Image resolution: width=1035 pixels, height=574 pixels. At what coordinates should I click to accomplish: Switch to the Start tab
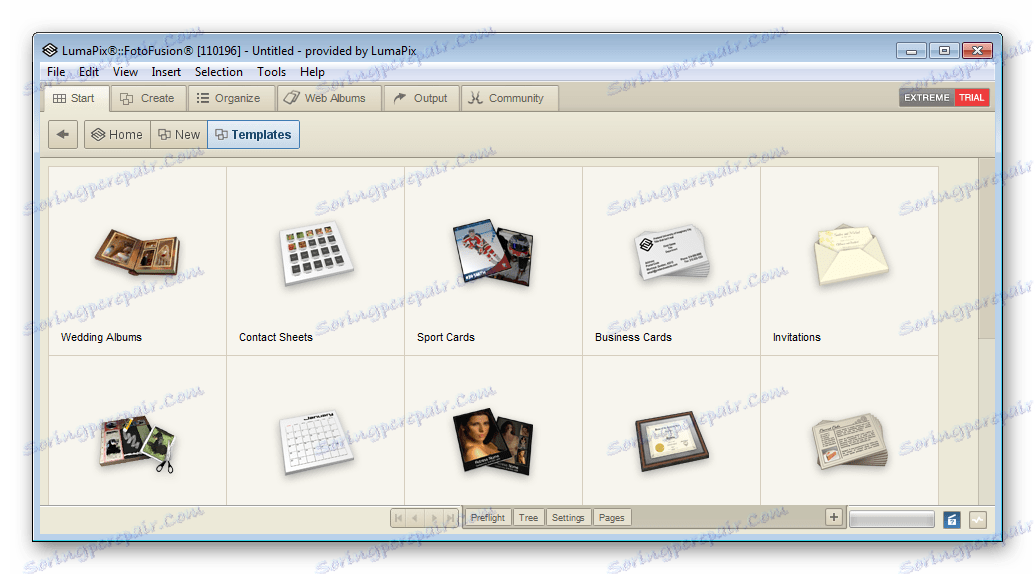(75, 98)
